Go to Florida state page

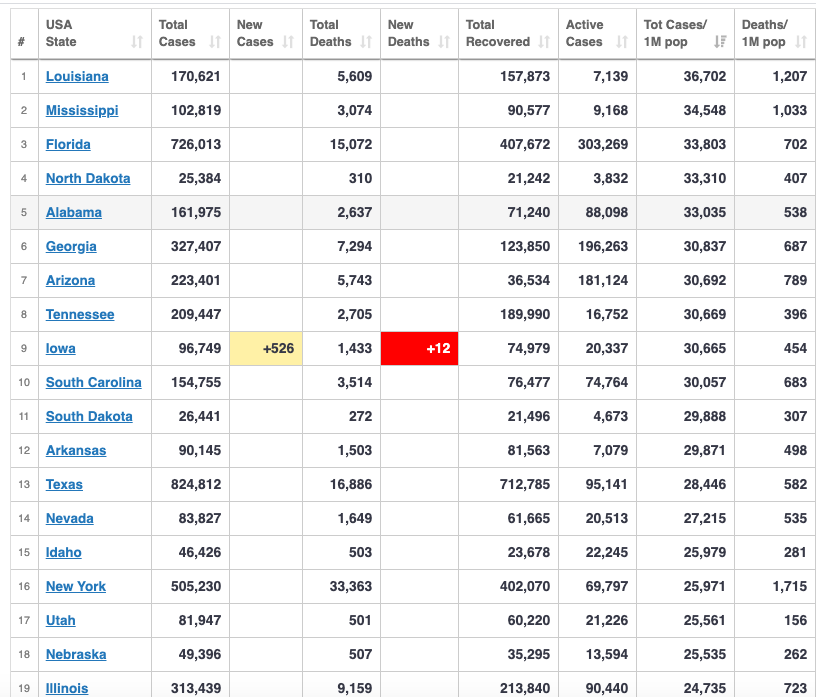[68, 144]
